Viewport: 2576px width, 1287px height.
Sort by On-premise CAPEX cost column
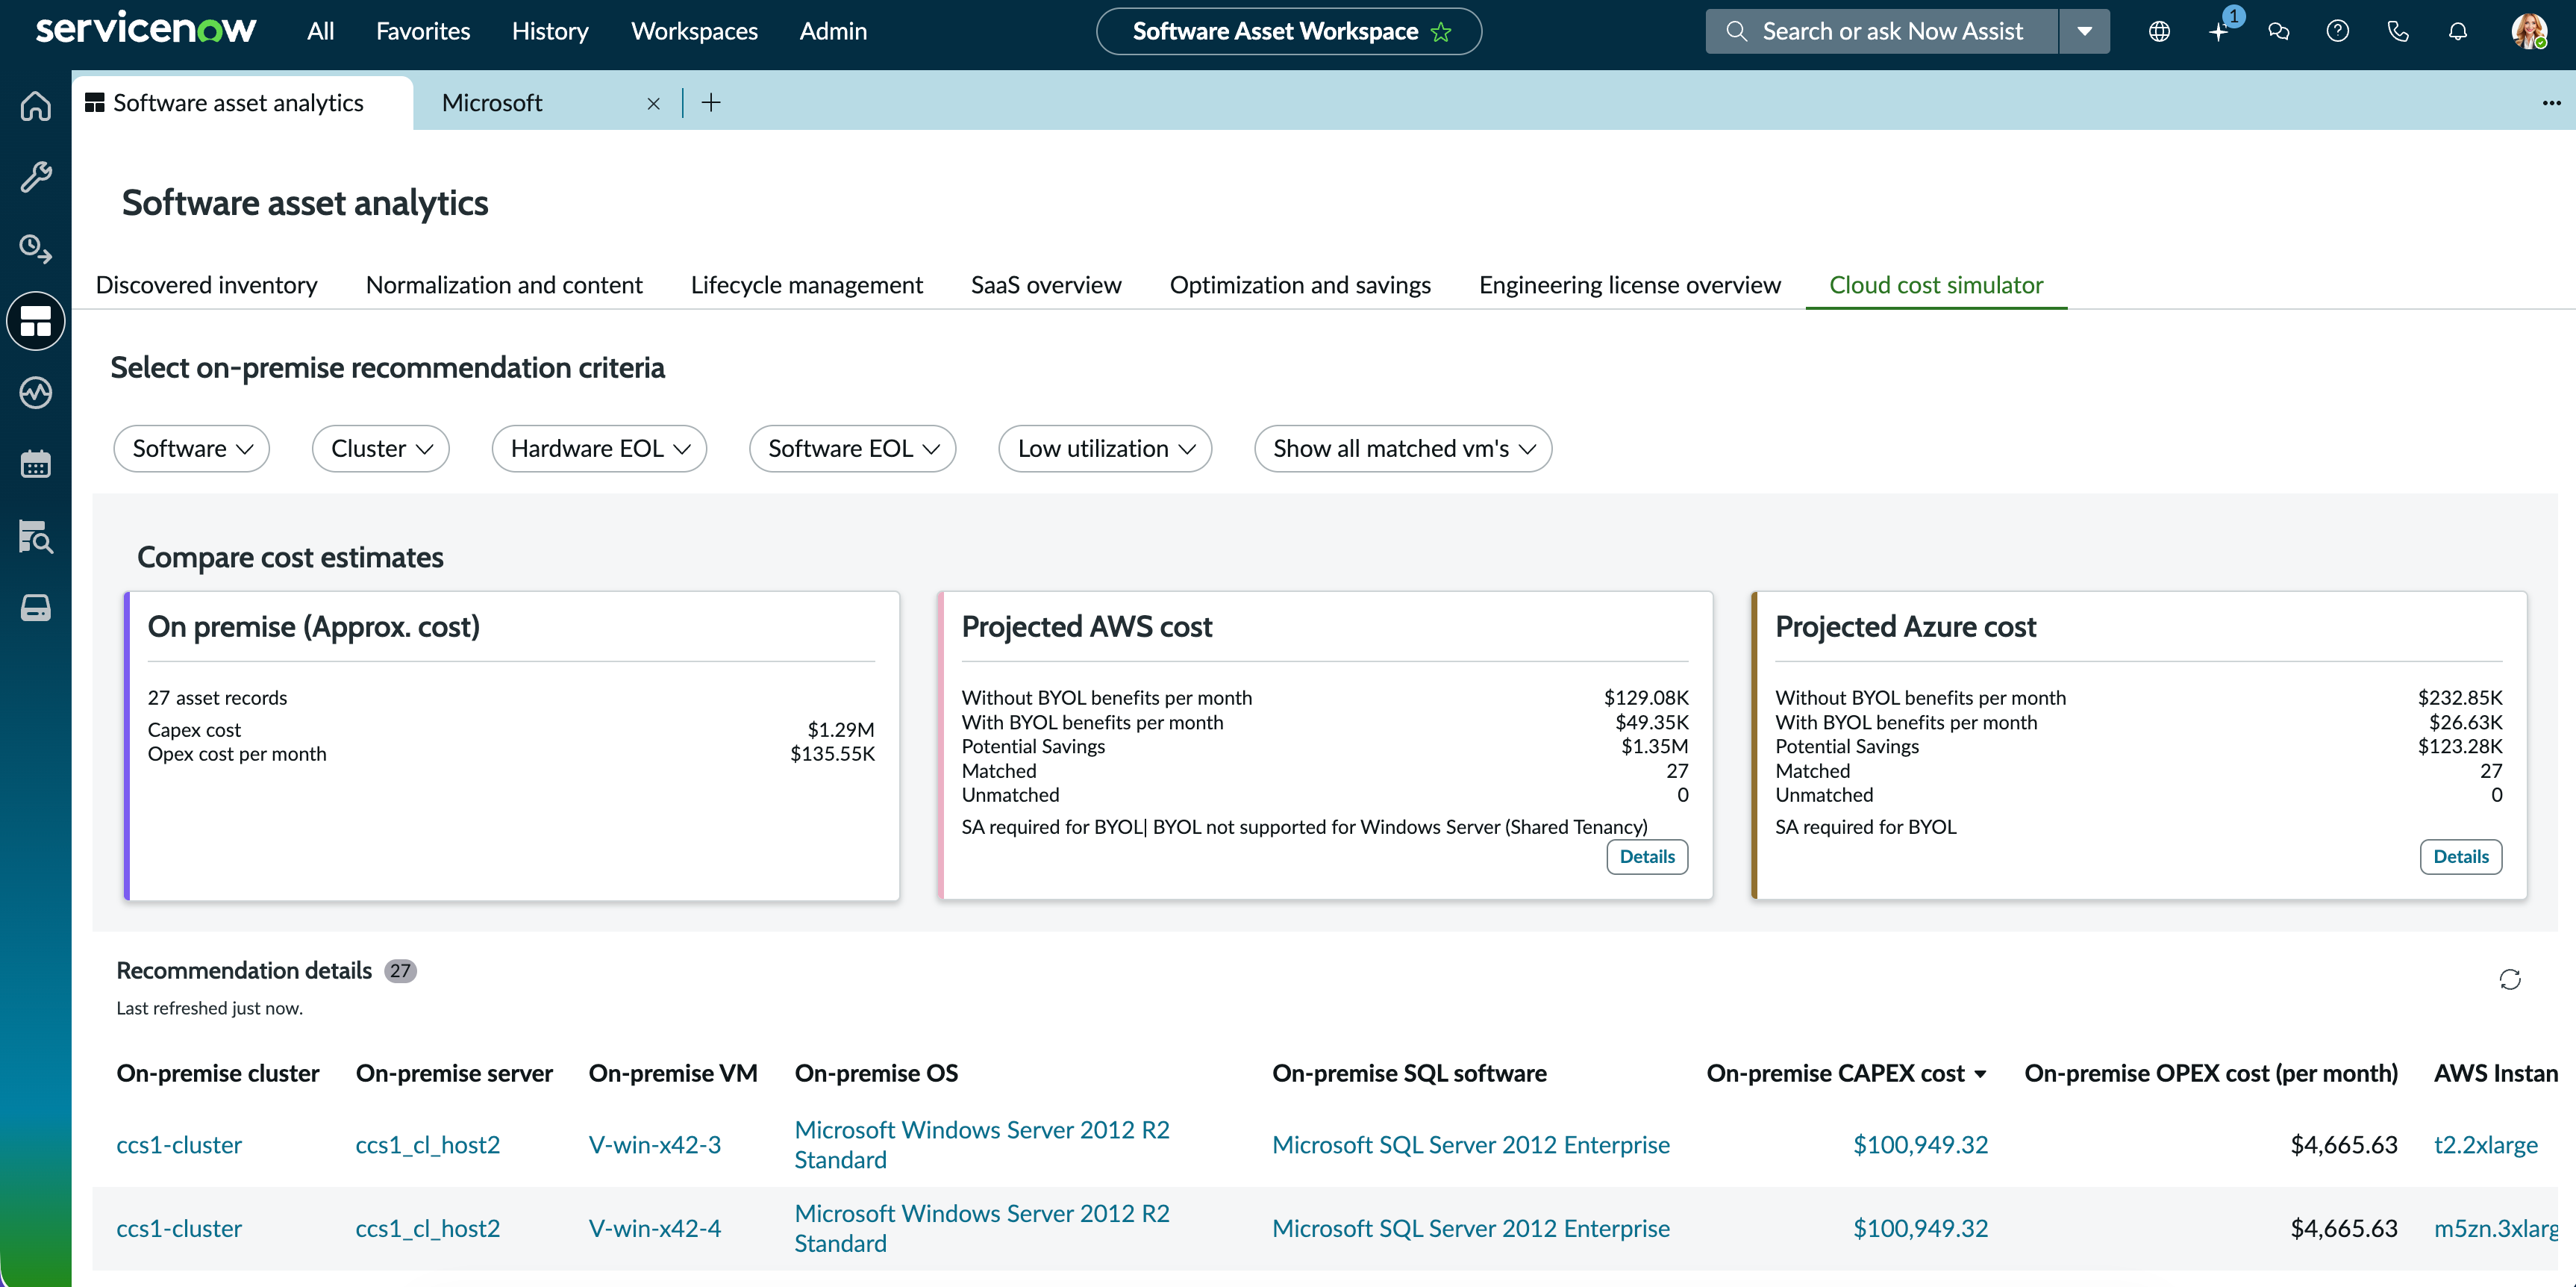(1846, 1074)
